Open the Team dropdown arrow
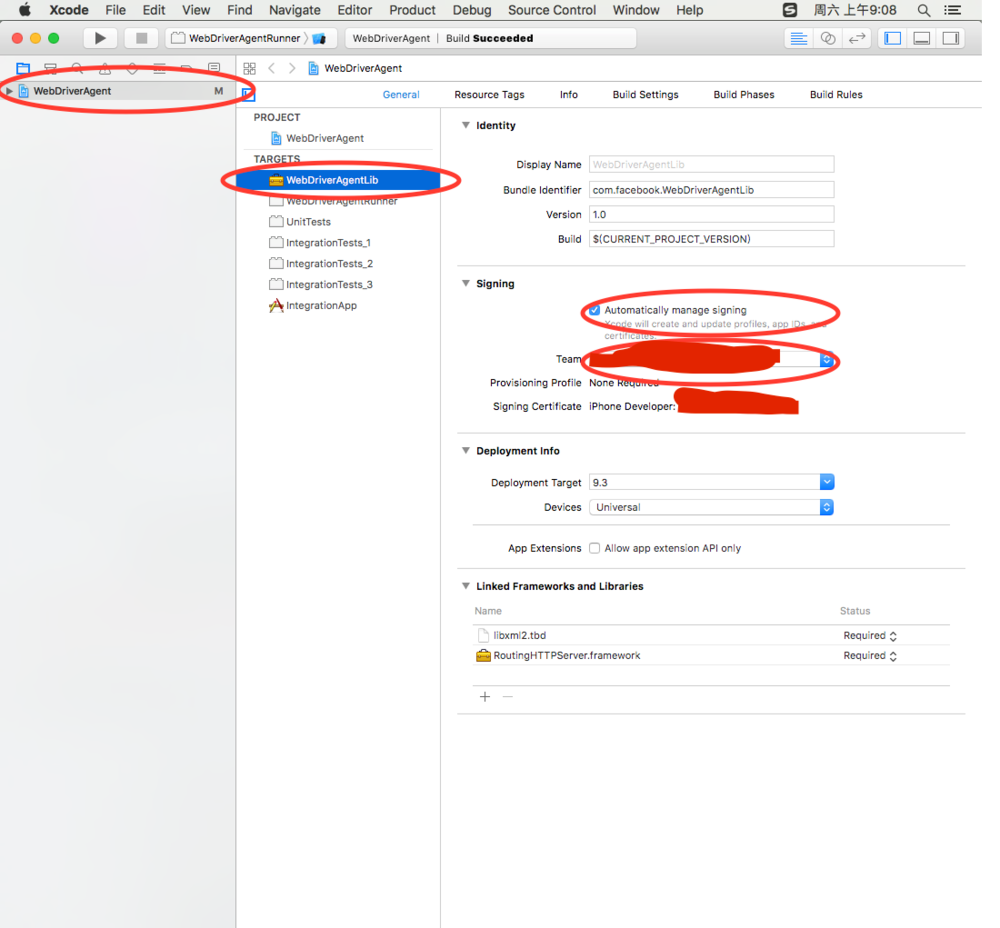1000x928 pixels. click(x=827, y=360)
